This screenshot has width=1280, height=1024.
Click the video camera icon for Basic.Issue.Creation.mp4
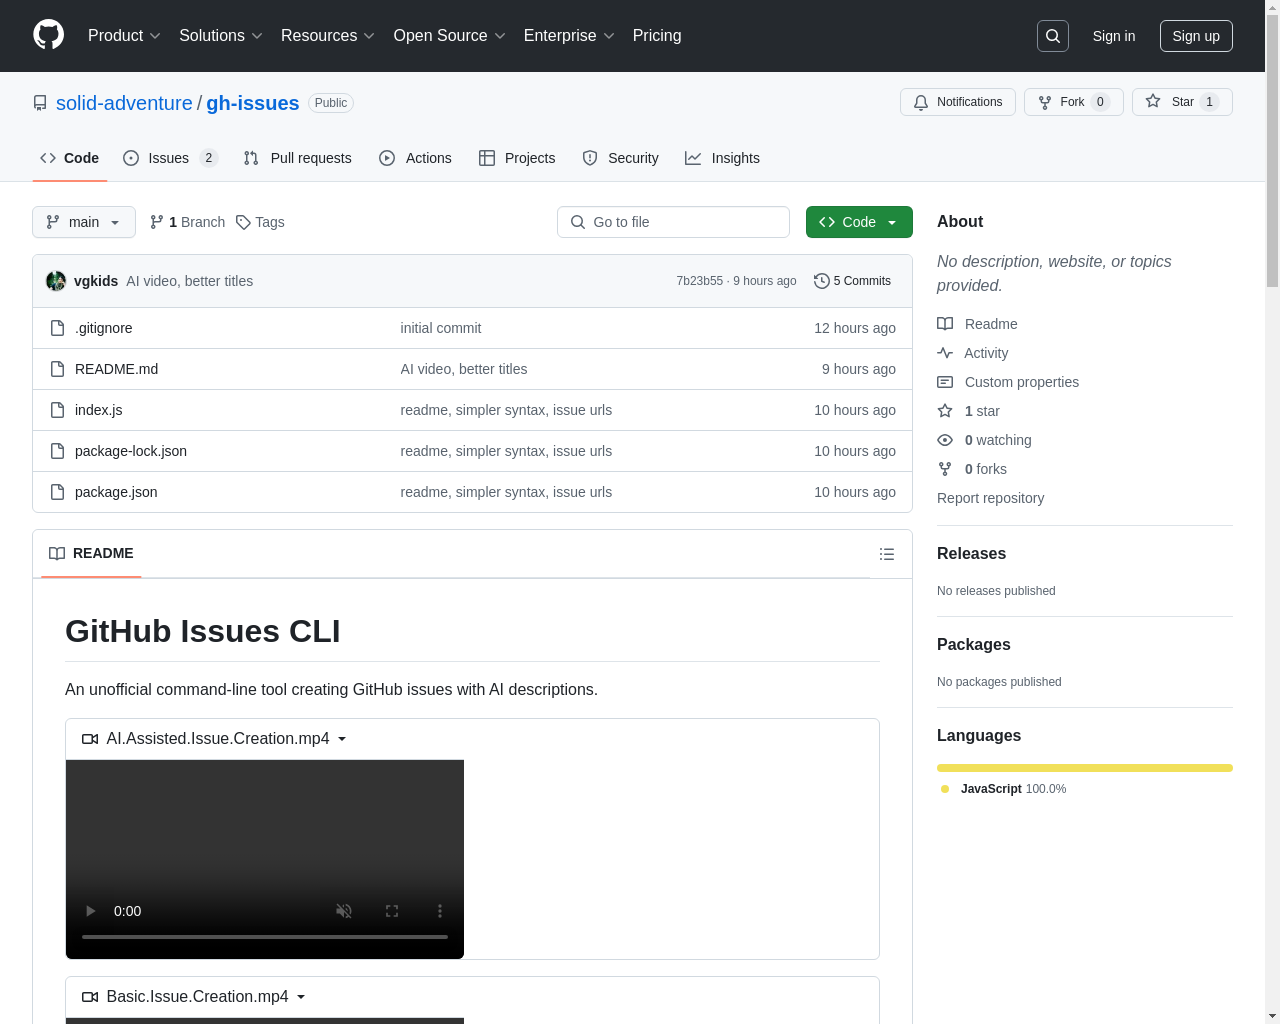pos(90,997)
